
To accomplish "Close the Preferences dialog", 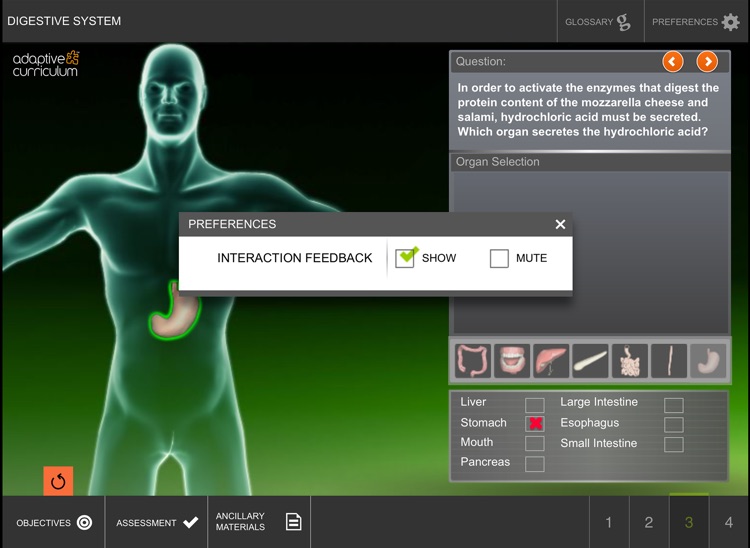I will 560,224.
